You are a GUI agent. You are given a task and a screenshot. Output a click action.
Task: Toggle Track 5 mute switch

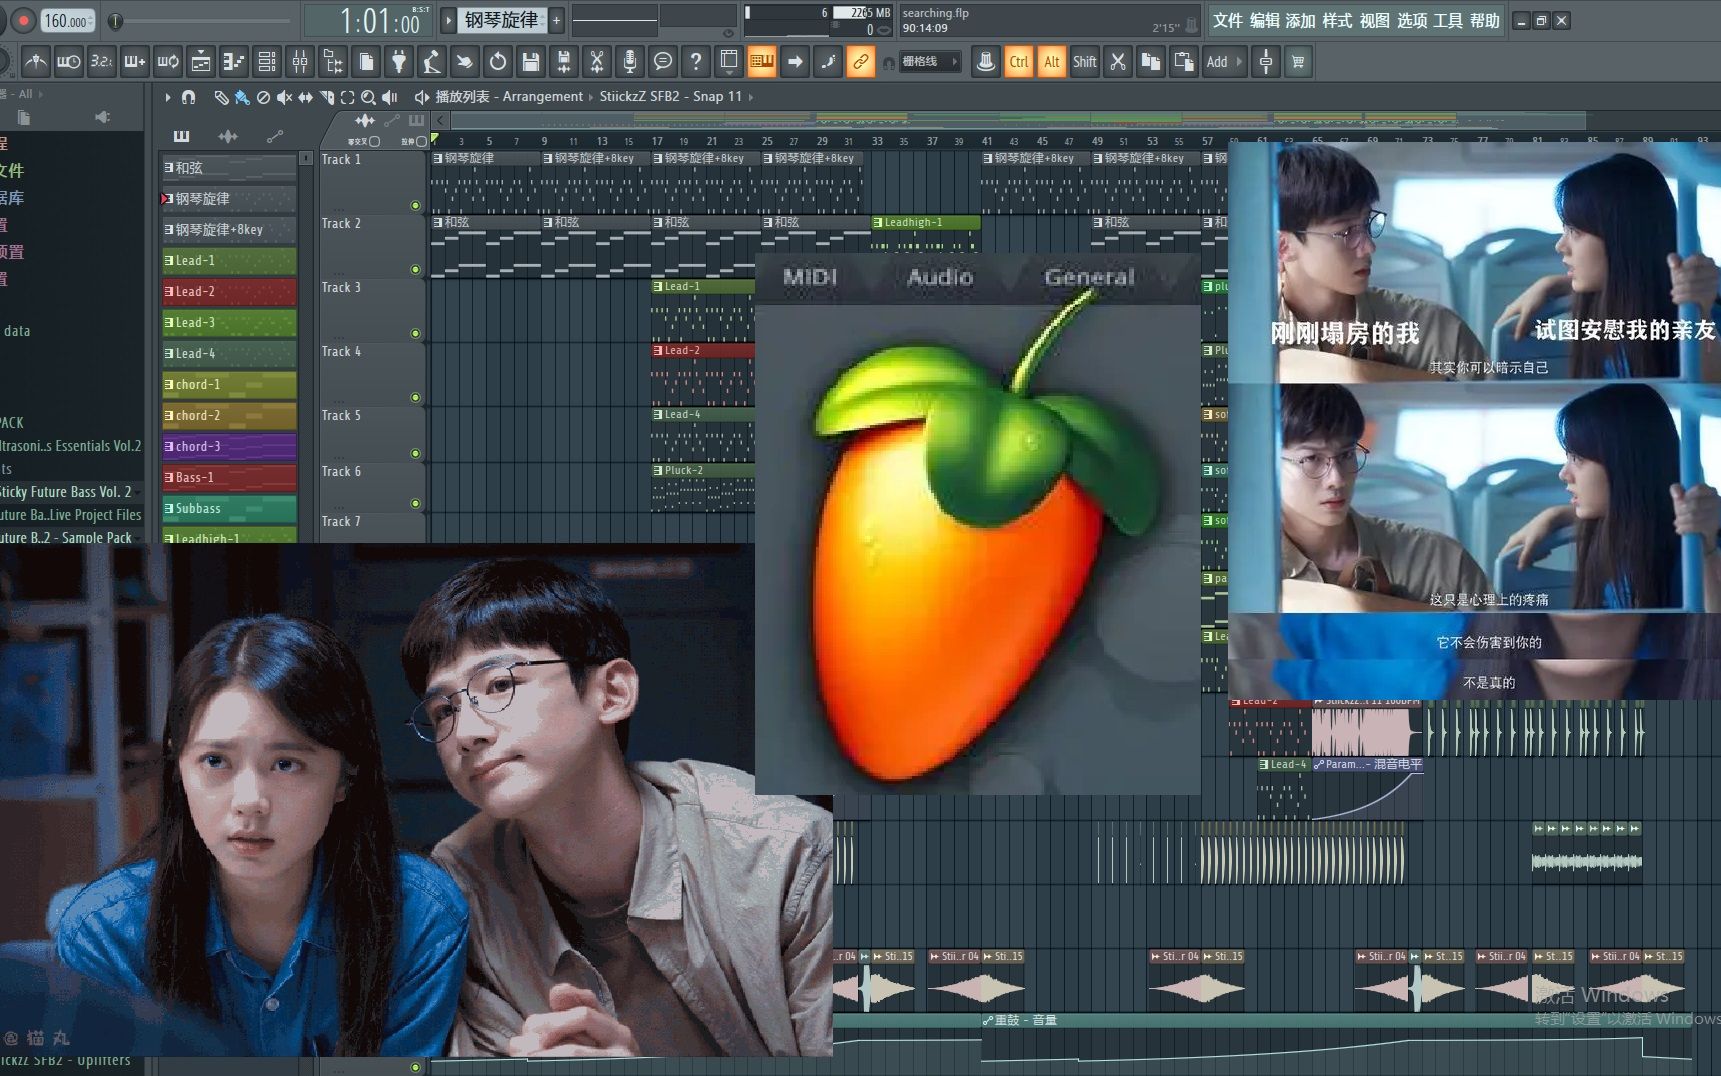(x=415, y=454)
